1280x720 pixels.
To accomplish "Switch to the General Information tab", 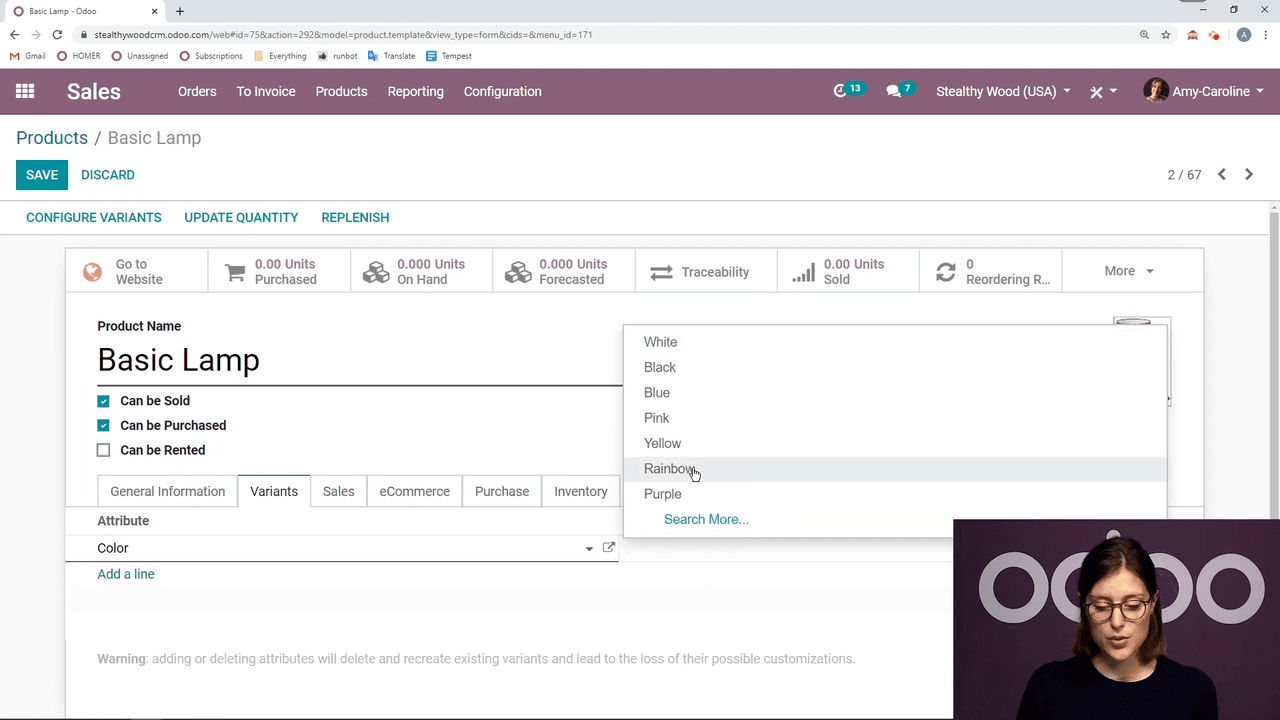I will 168,491.
